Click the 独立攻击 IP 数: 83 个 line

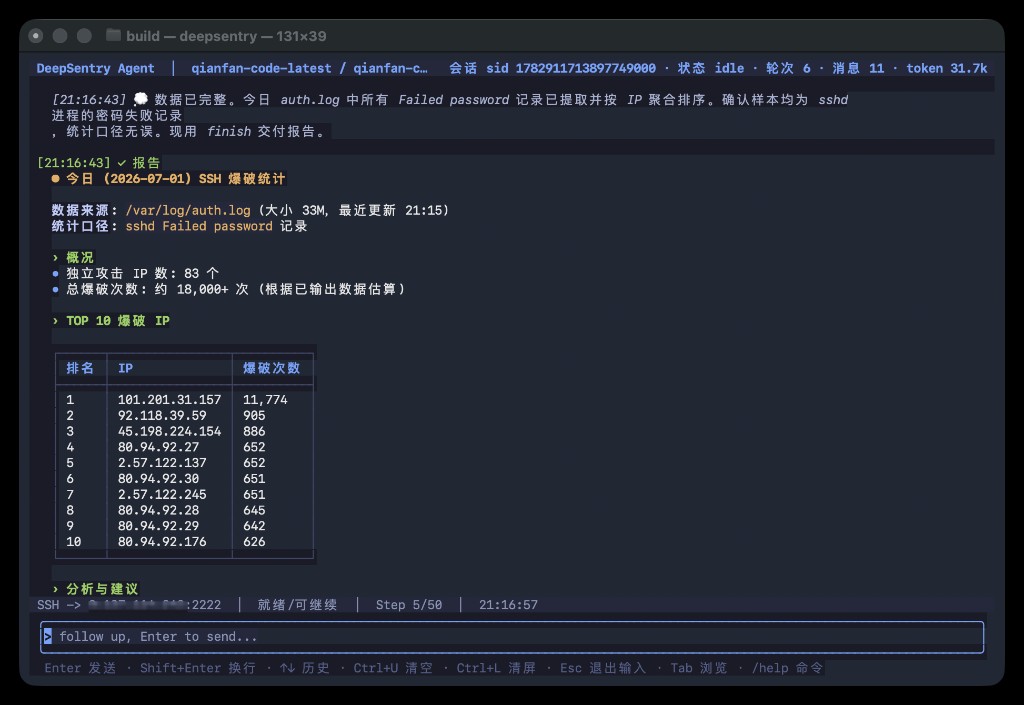(x=142, y=274)
